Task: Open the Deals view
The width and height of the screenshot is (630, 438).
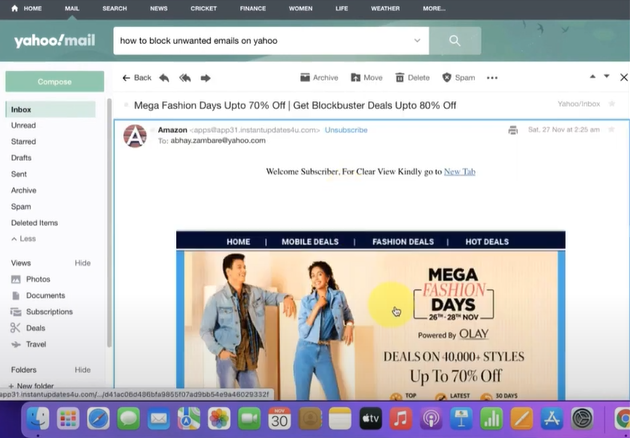Action: point(28,328)
